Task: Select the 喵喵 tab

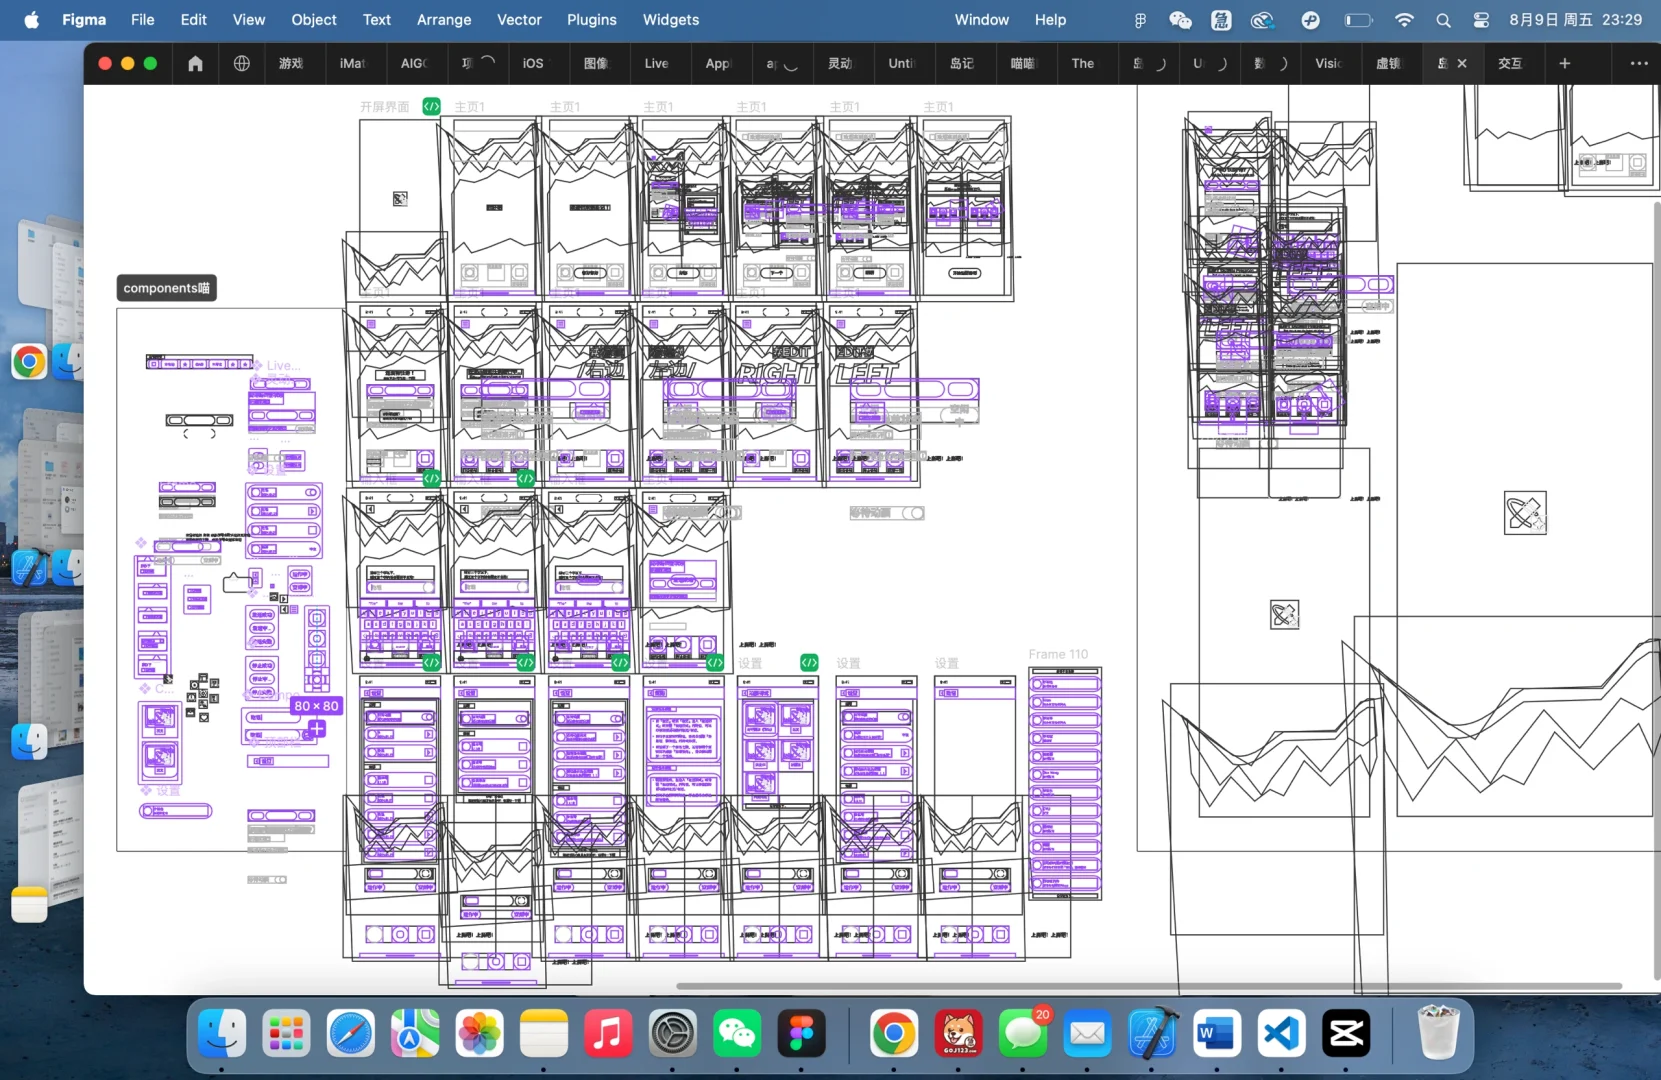Action: [x=1023, y=63]
